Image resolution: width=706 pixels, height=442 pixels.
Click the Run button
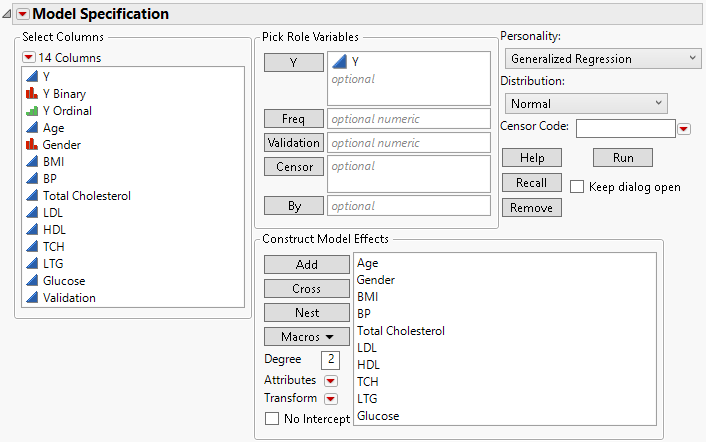[x=623, y=158]
